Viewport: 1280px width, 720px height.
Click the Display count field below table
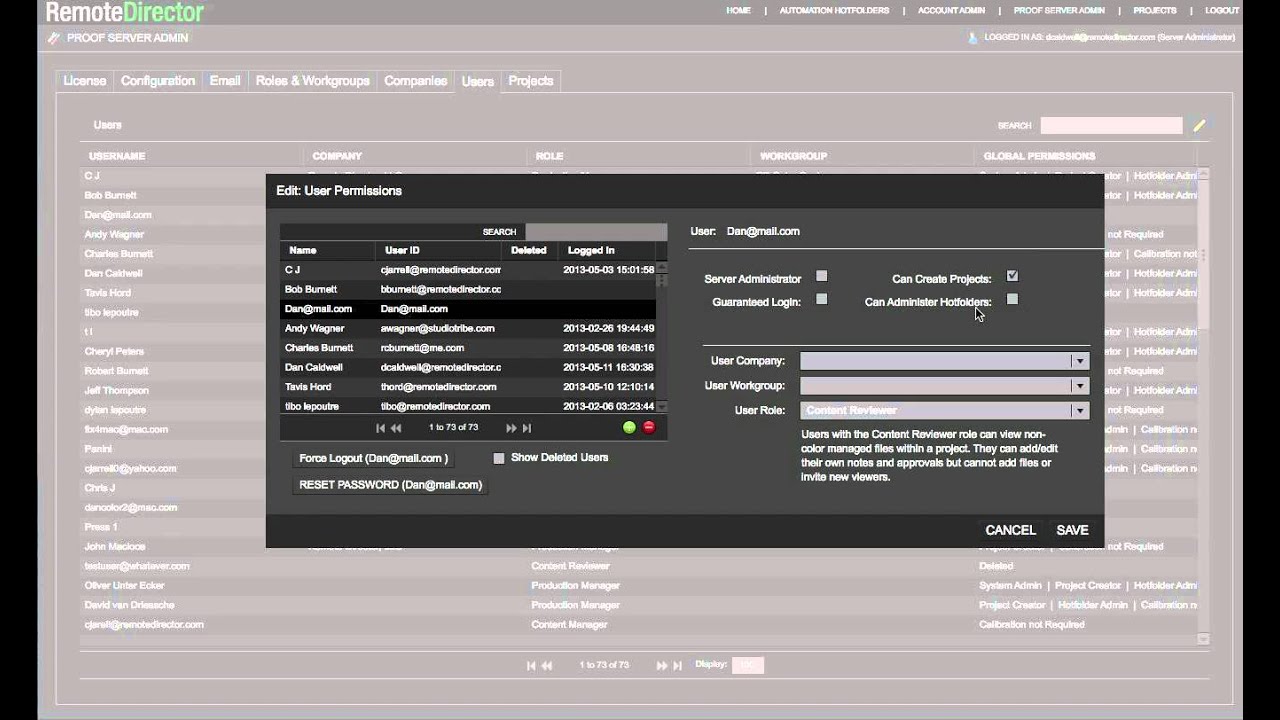click(747, 665)
